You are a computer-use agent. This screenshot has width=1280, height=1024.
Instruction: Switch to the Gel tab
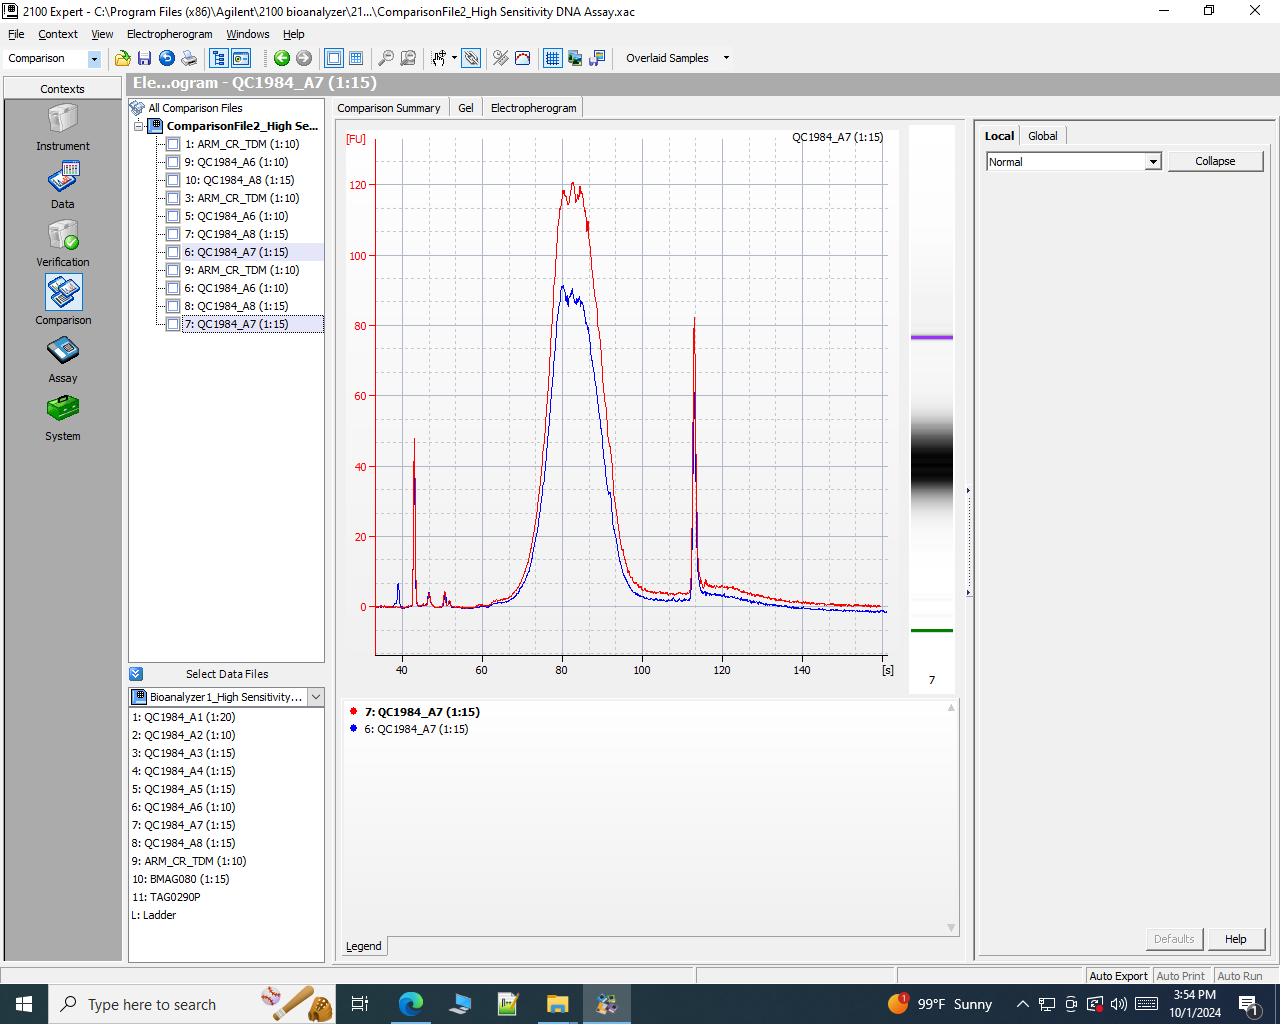[x=466, y=108]
